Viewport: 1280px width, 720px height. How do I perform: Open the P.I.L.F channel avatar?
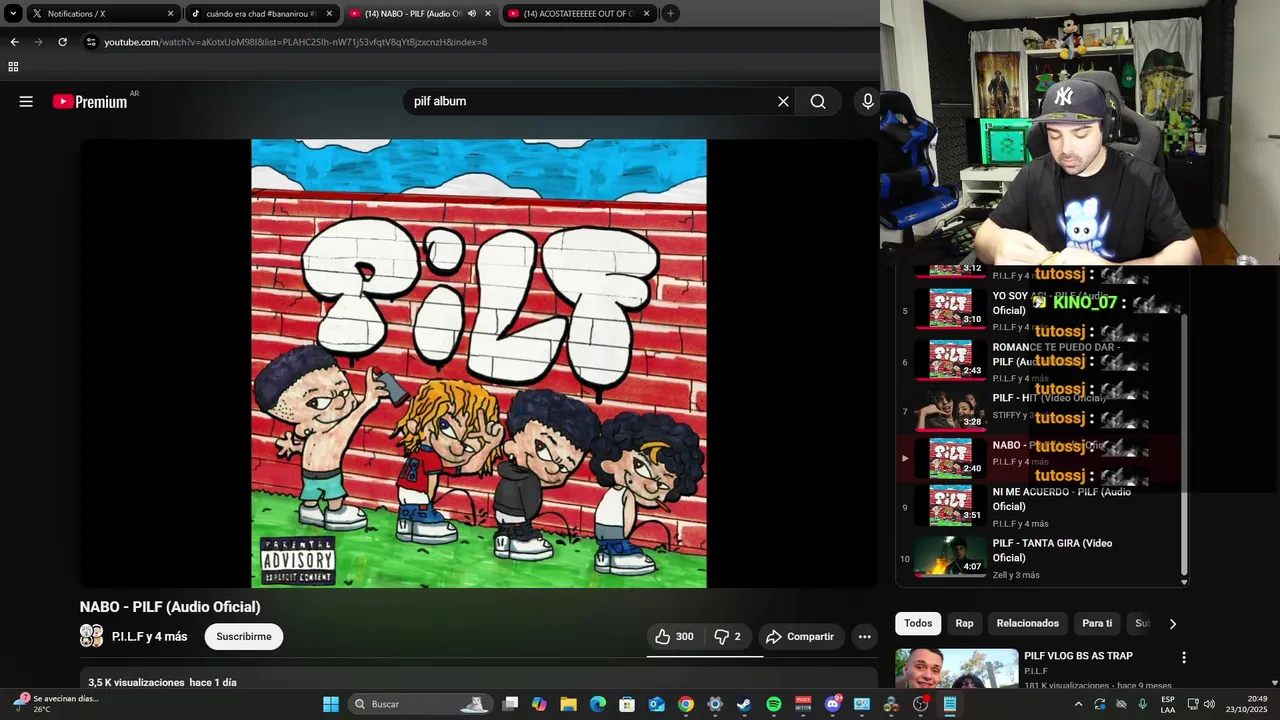click(x=91, y=636)
